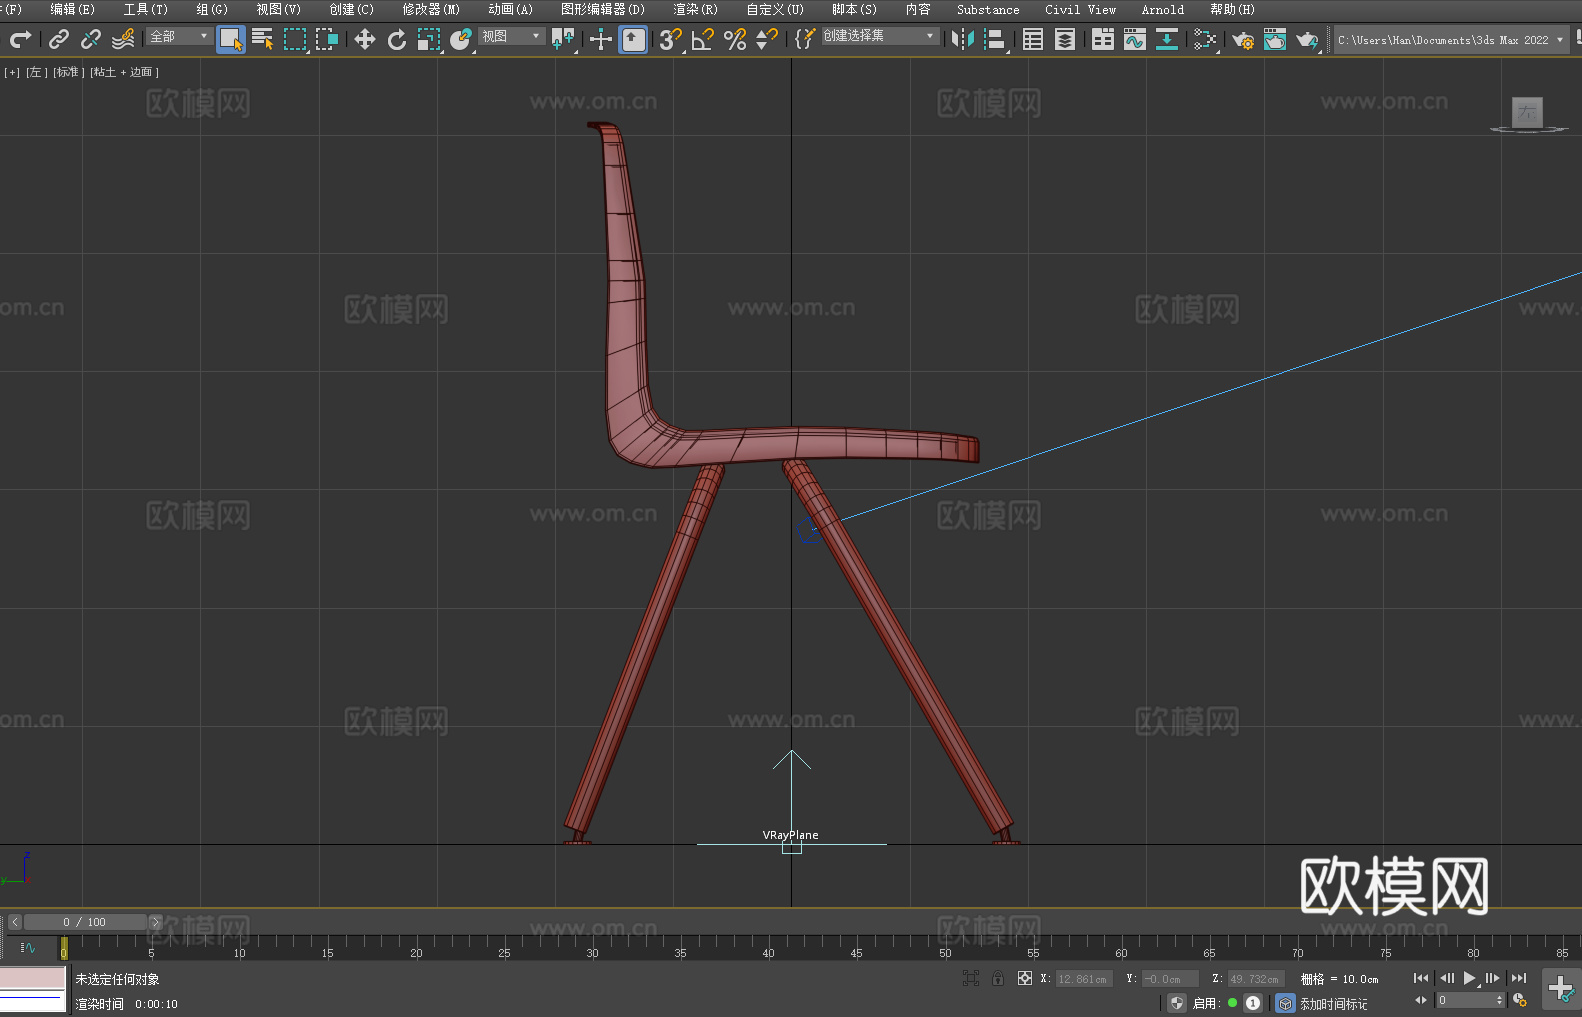Choose the Rectangular Selection Region icon

(295, 39)
